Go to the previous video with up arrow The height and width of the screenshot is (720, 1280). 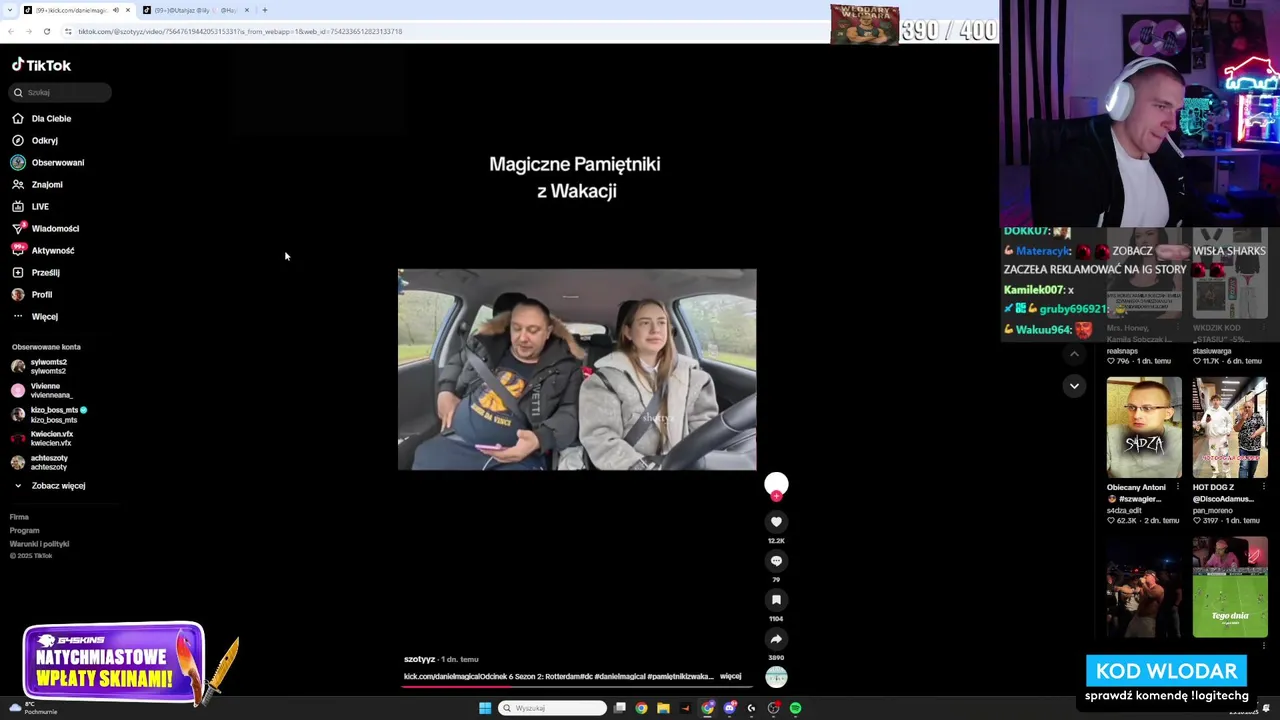[x=1074, y=354]
